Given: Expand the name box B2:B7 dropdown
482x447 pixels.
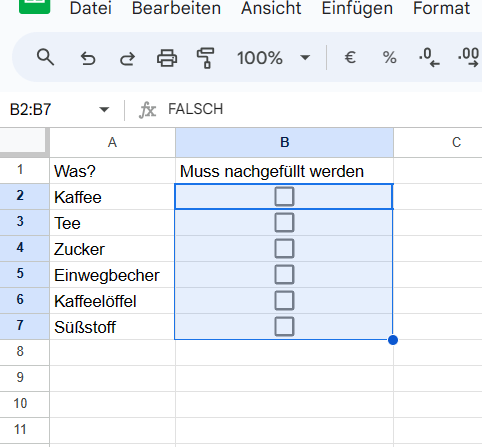Looking at the screenshot, I should (104, 109).
